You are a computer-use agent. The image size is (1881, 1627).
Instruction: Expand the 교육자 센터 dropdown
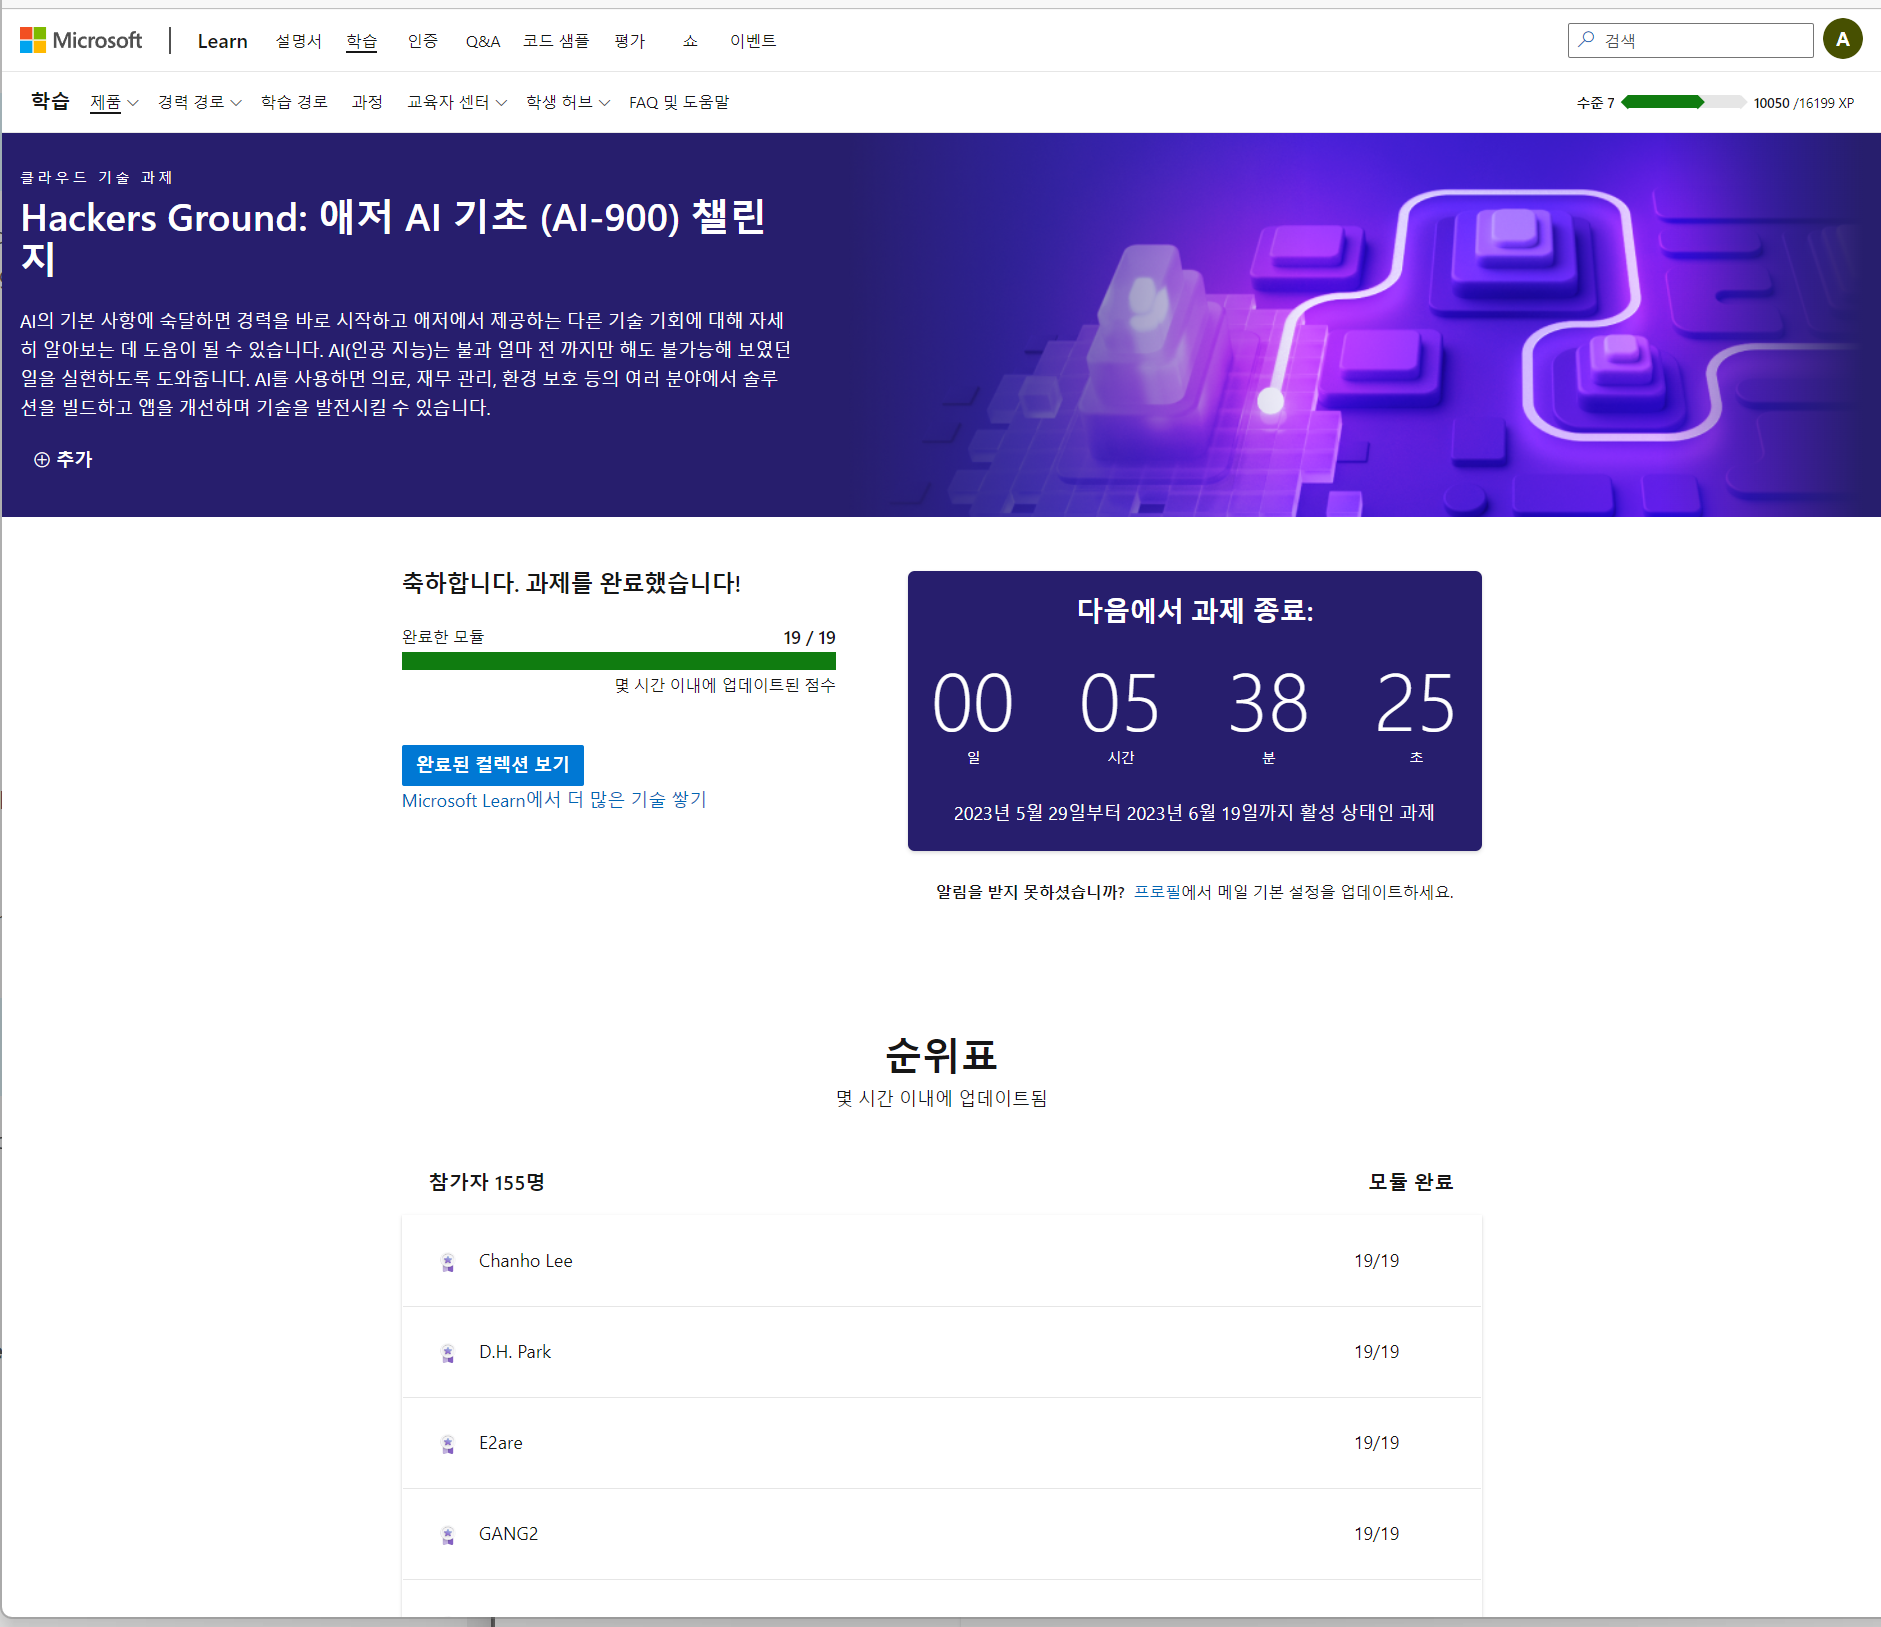(457, 102)
